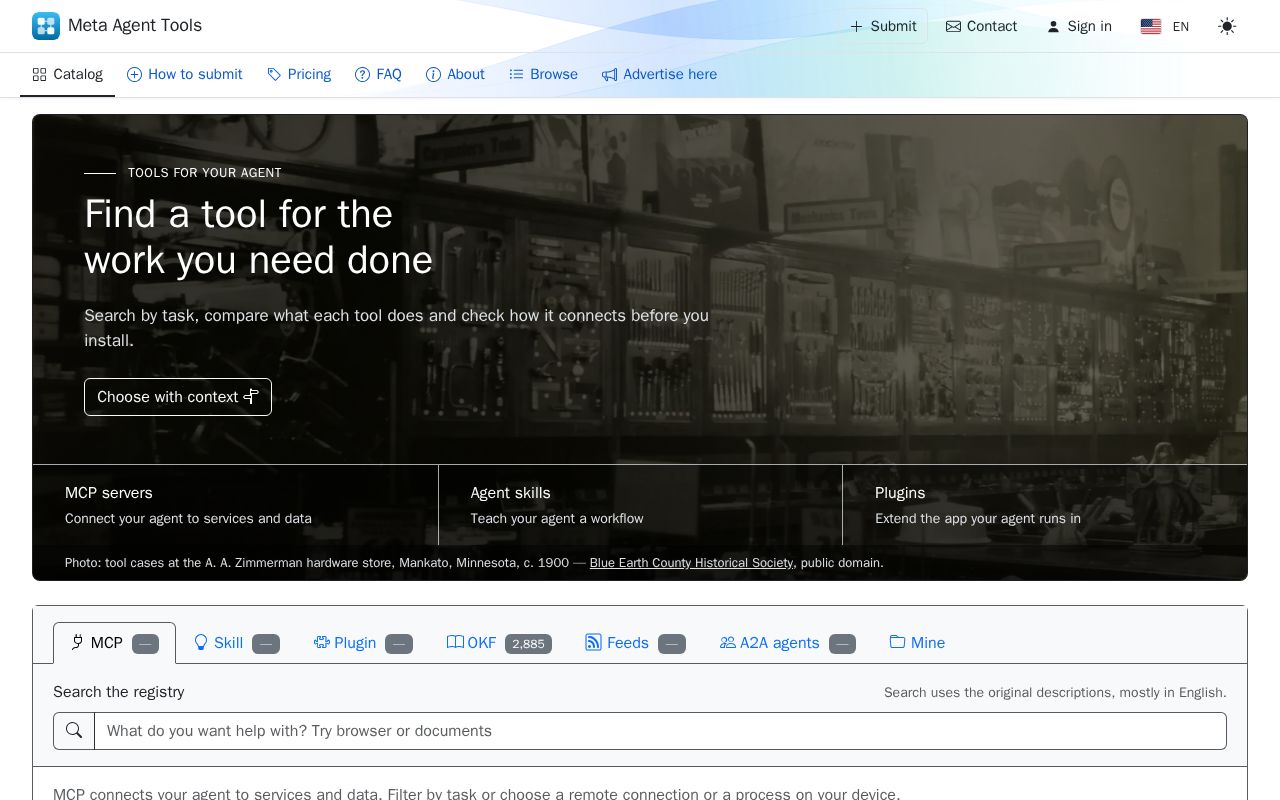Switch to the Mine tab

[917, 643]
